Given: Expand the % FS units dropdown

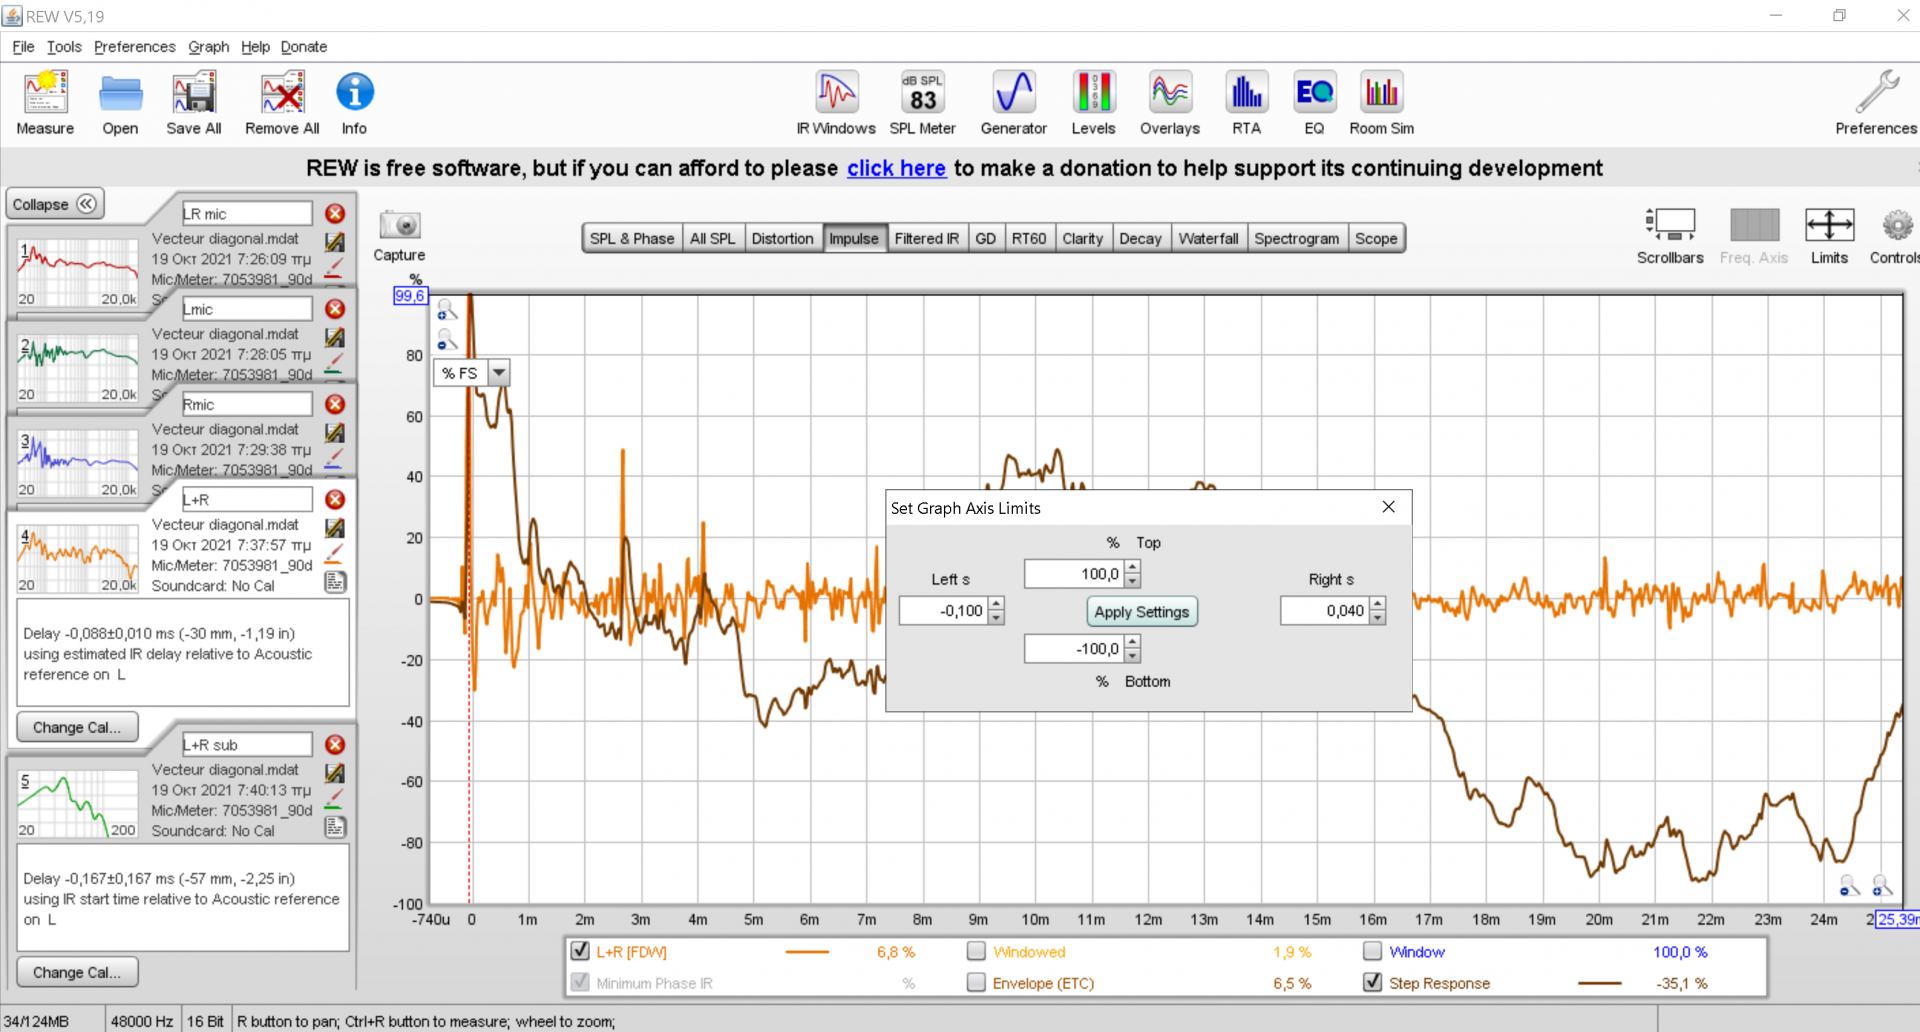Looking at the screenshot, I should 499,373.
